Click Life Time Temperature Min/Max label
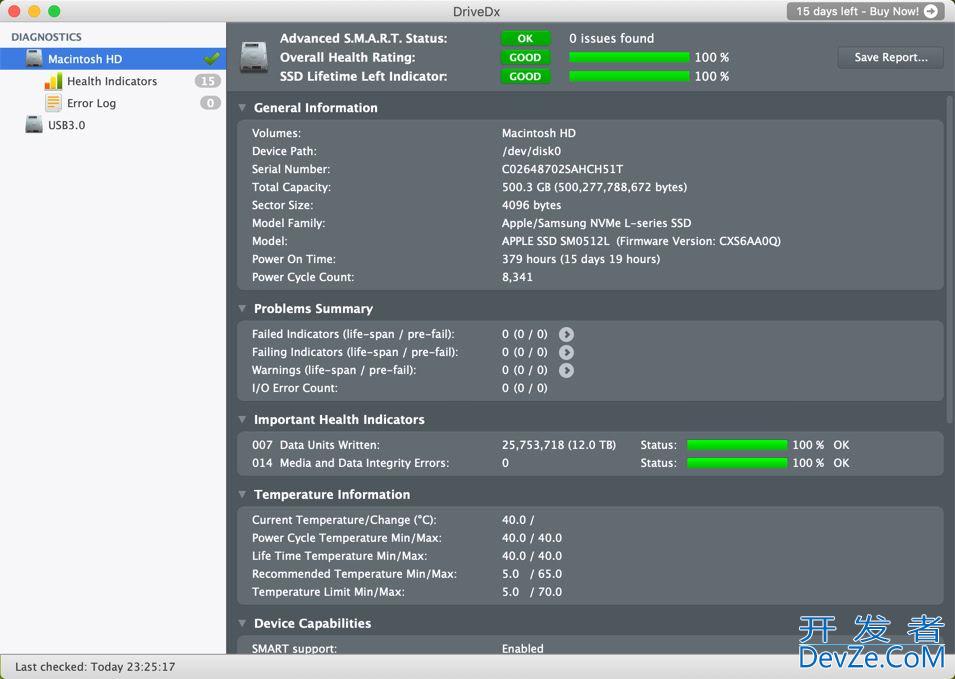 339,556
